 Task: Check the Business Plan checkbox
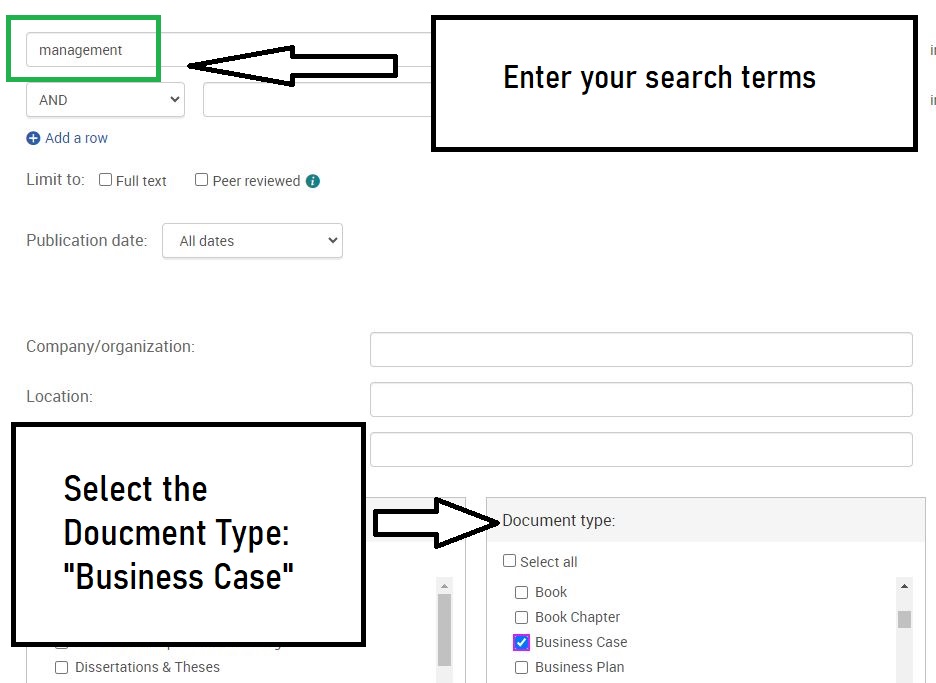(x=521, y=667)
